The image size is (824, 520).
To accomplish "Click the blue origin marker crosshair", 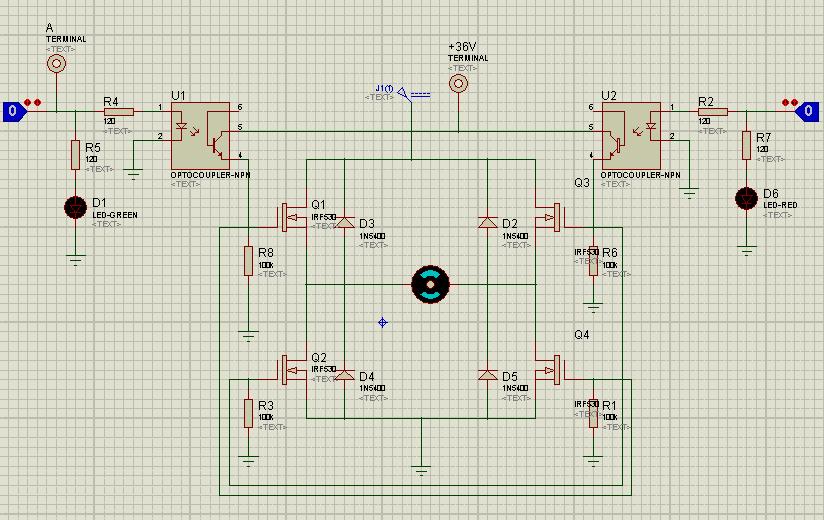I will tap(383, 323).
